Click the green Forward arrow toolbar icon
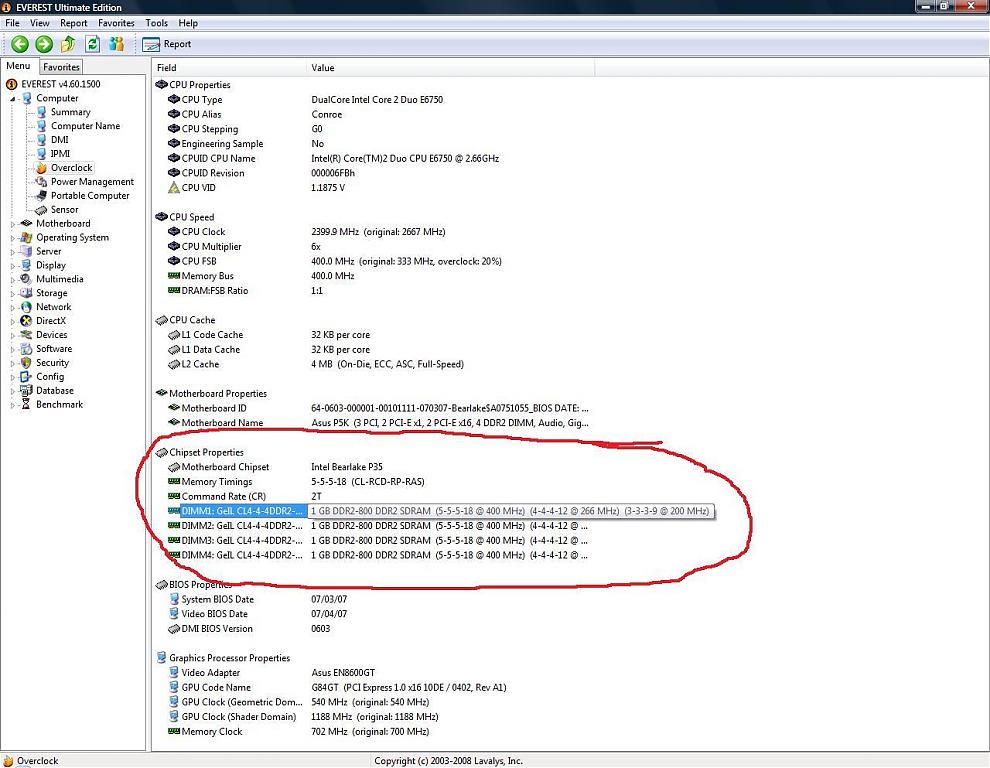The image size is (990, 768). pyautogui.click(x=44, y=44)
